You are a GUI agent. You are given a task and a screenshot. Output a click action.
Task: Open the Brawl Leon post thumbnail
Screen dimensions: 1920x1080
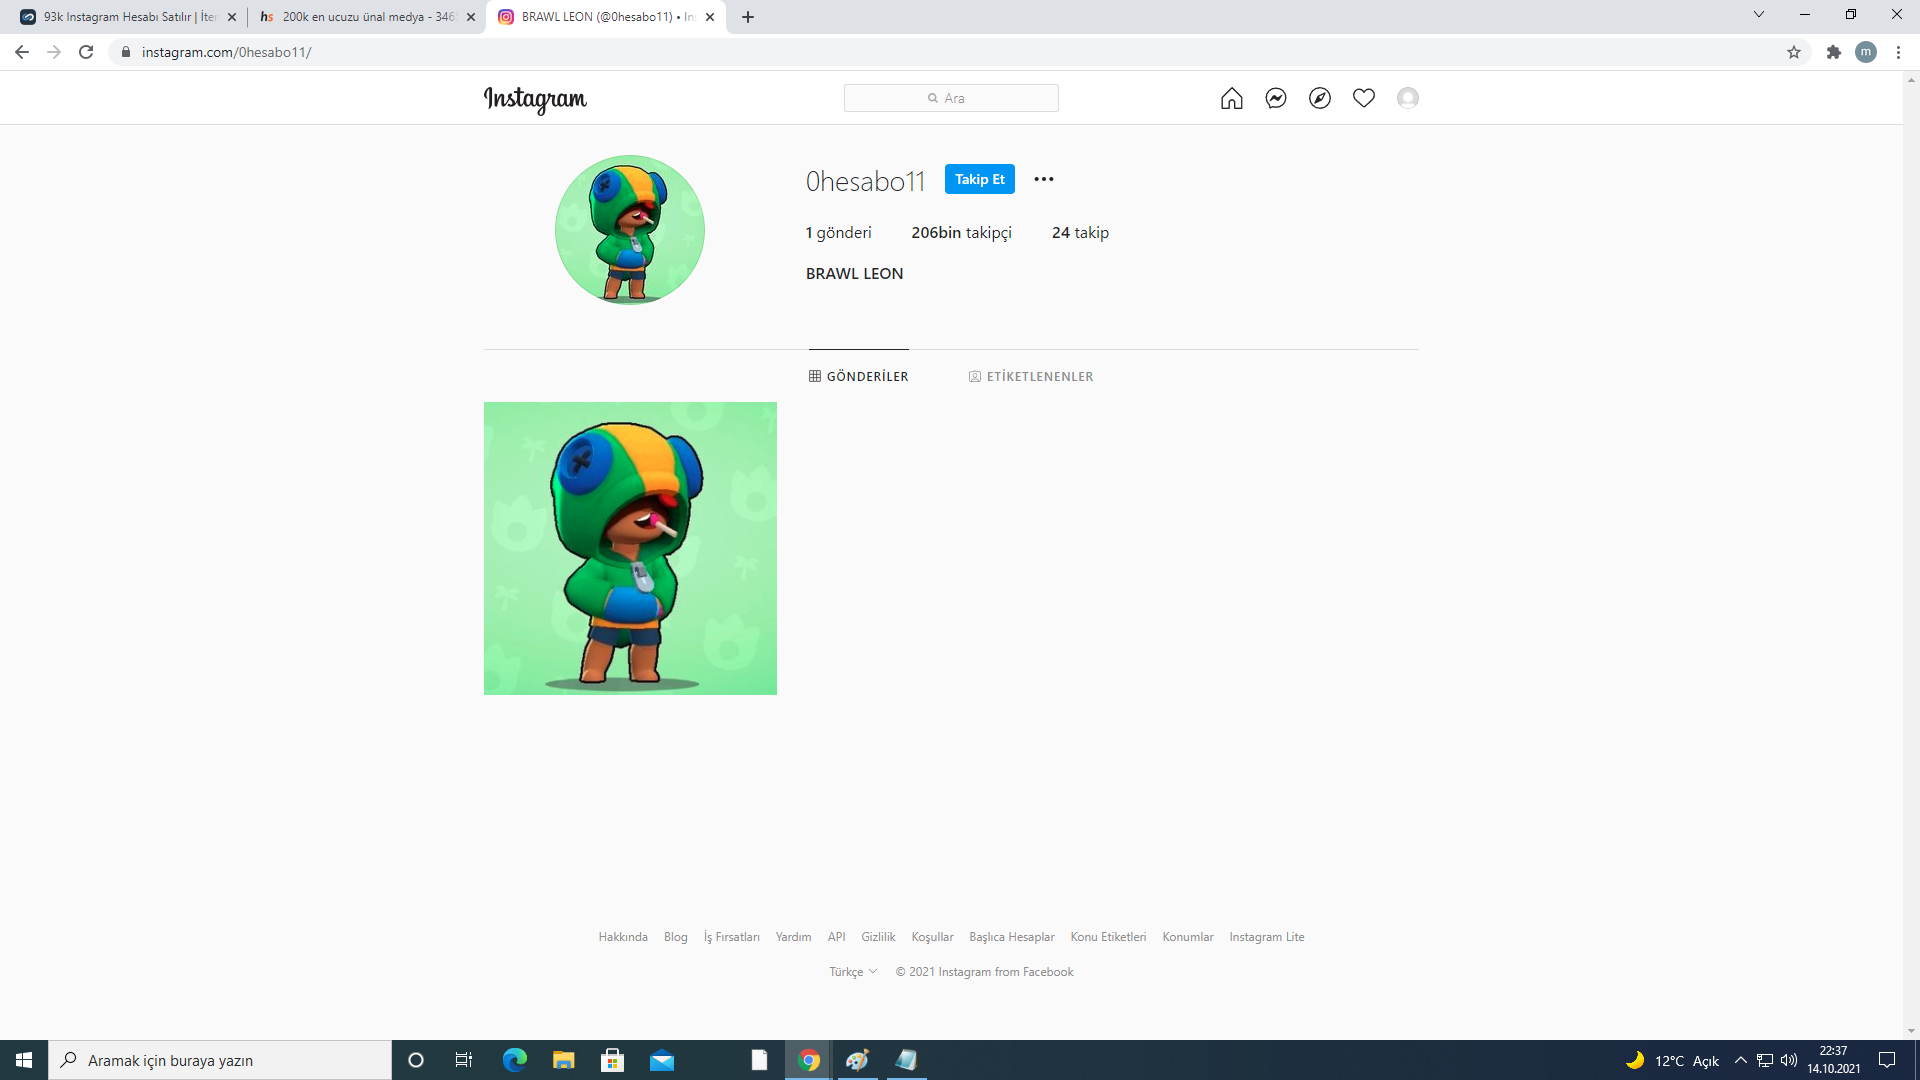click(x=630, y=548)
